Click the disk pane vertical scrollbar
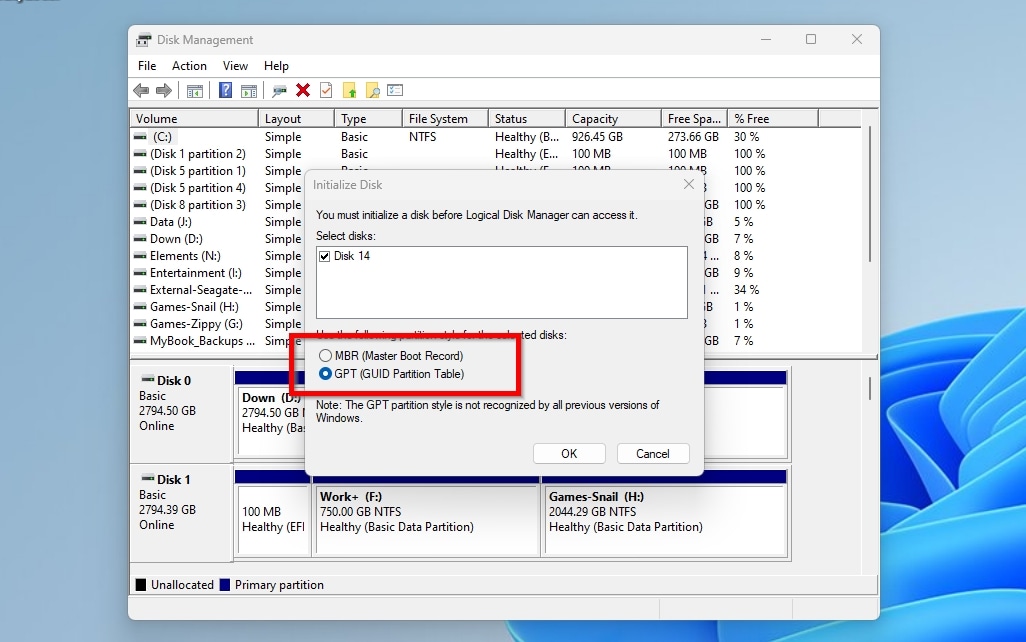 [x=870, y=388]
